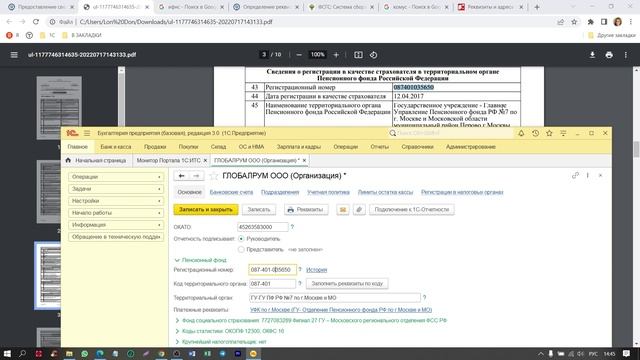
Task: Bookmark this page with the star icon
Action: [x=574, y=22]
